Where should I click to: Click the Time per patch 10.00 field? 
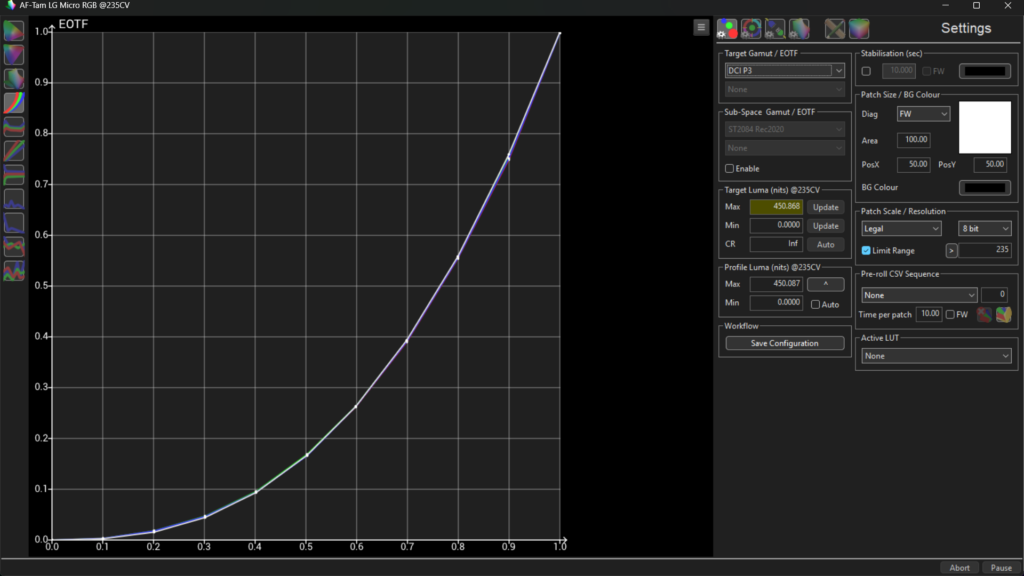coord(929,314)
